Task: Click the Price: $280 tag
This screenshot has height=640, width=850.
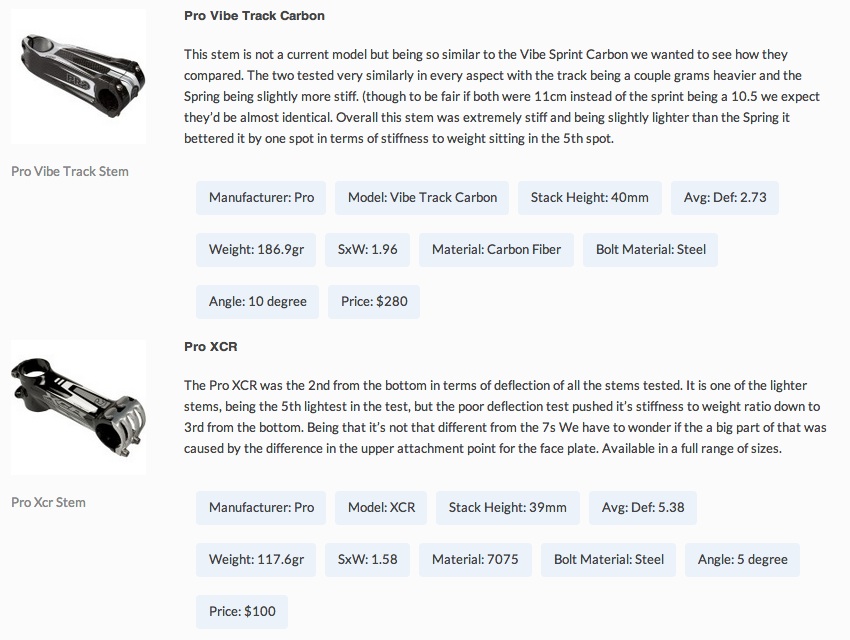Action: (374, 301)
